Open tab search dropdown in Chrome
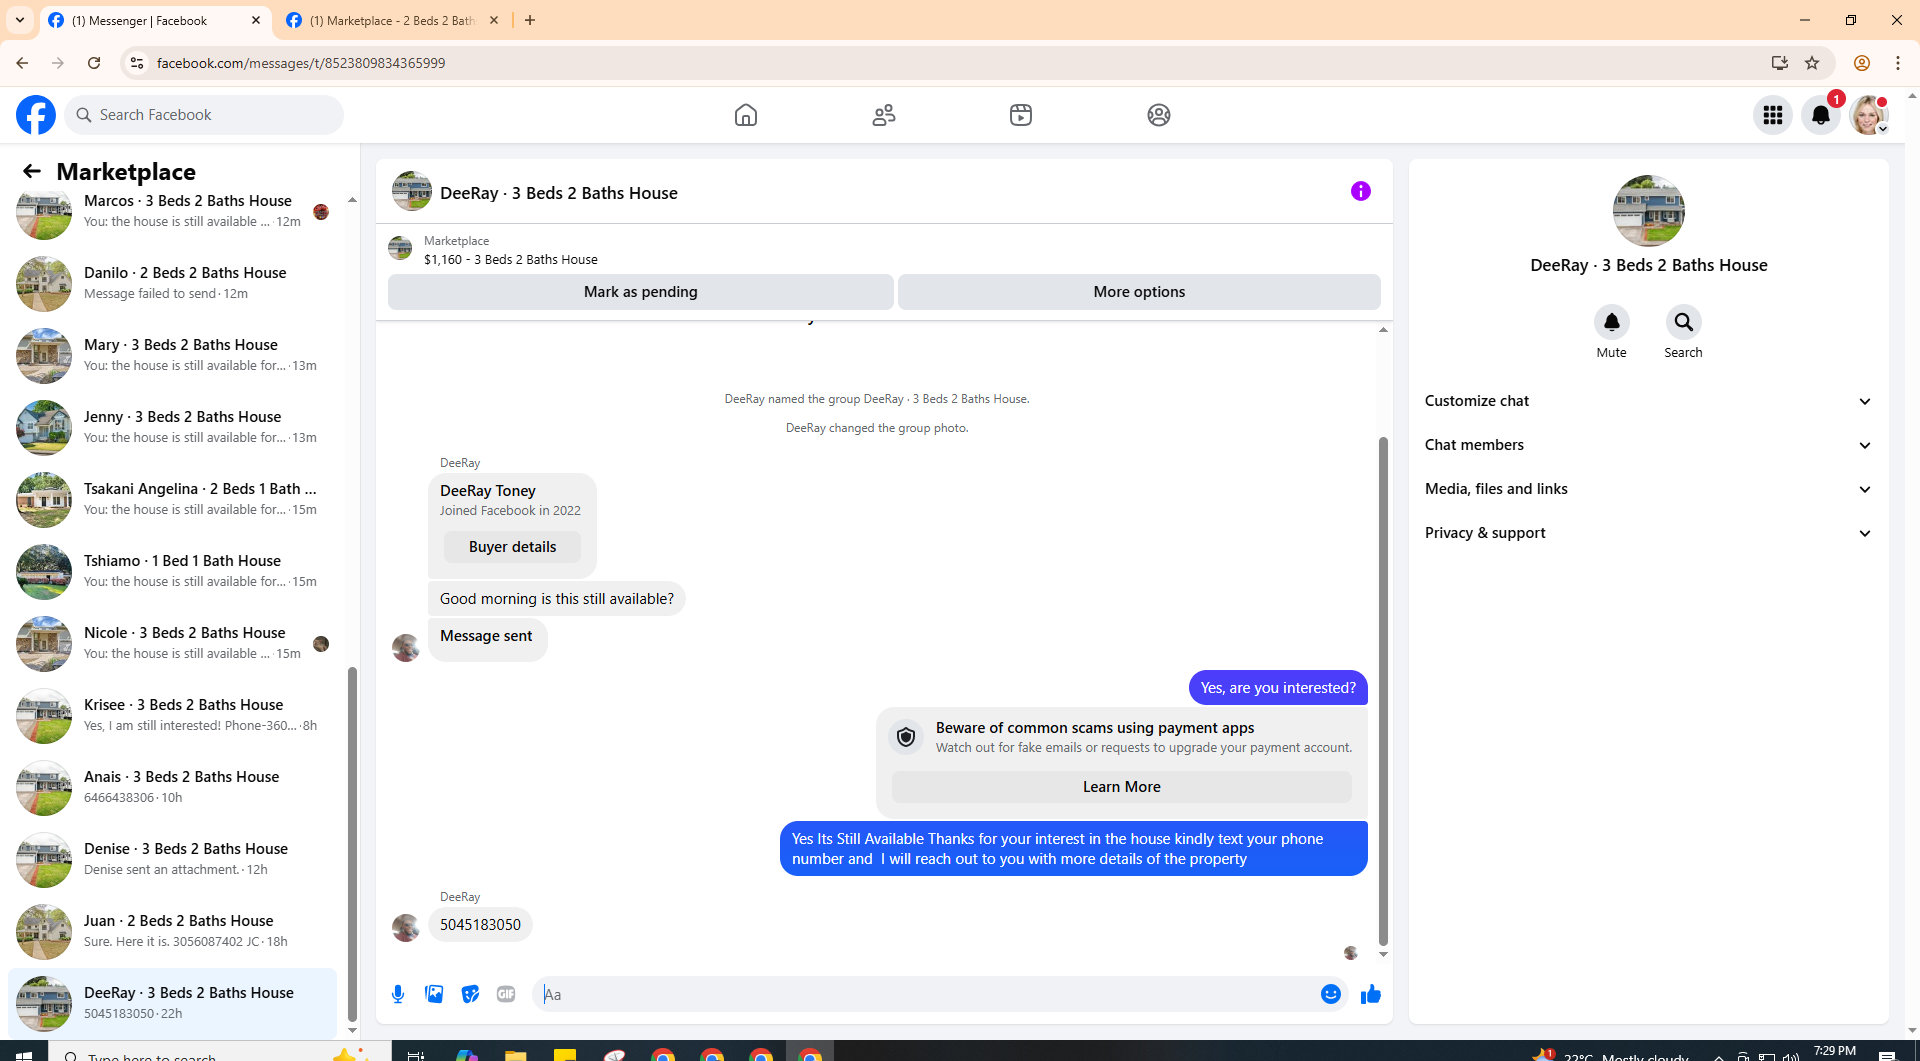This screenshot has width=1920, height=1061. [20, 20]
